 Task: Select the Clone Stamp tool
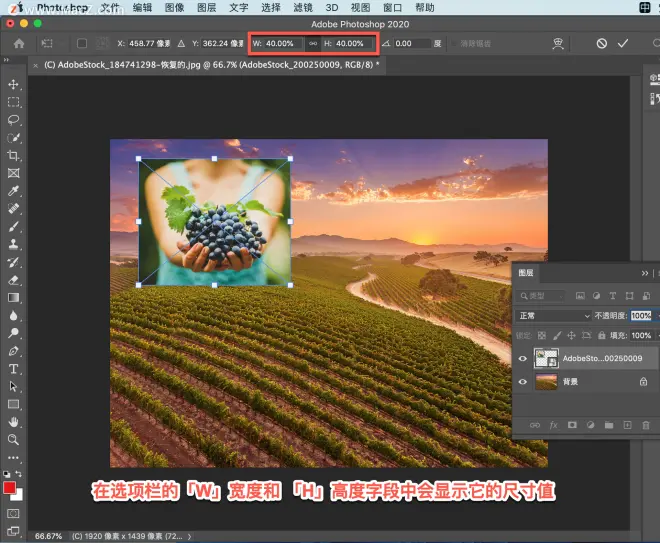13,244
